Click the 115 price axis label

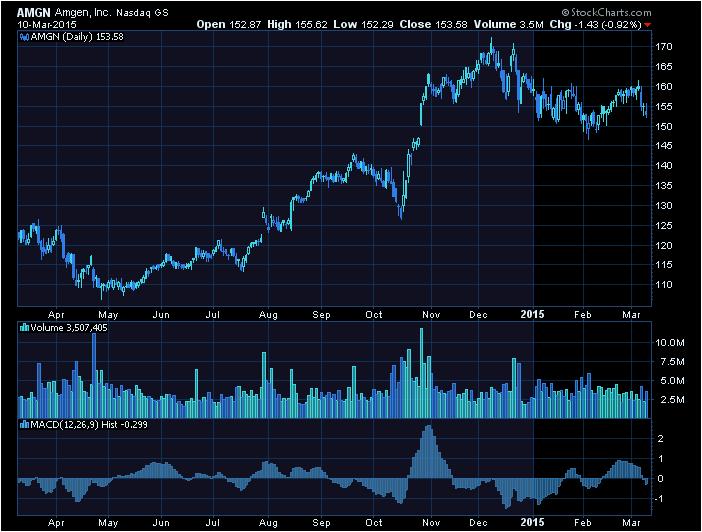[664, 265]
